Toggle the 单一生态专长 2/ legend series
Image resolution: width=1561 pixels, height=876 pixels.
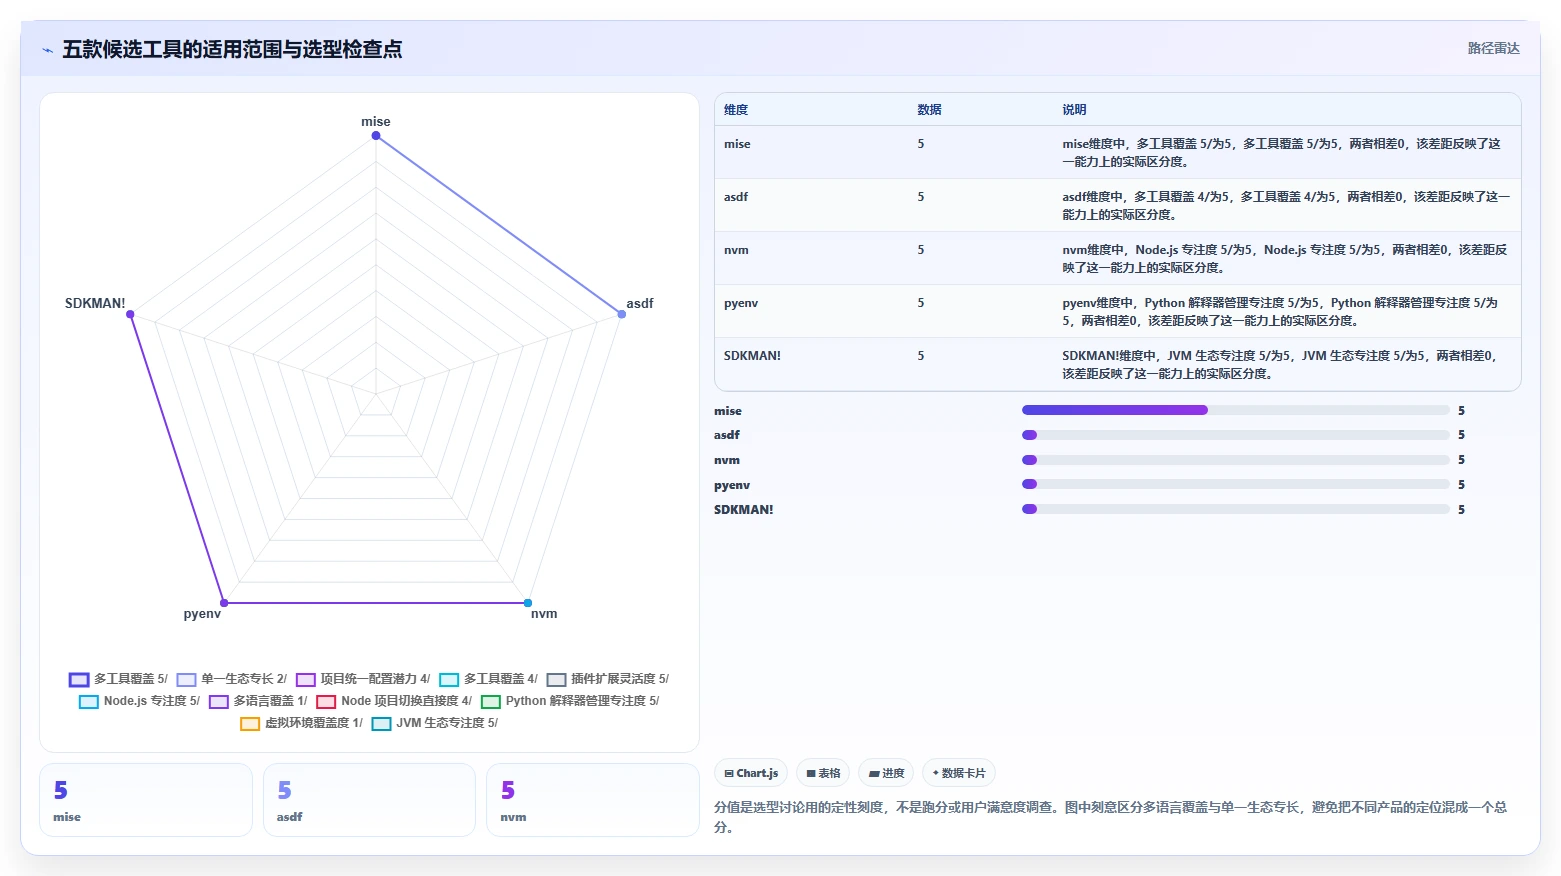pyautogui.click(x=232, y=679)
